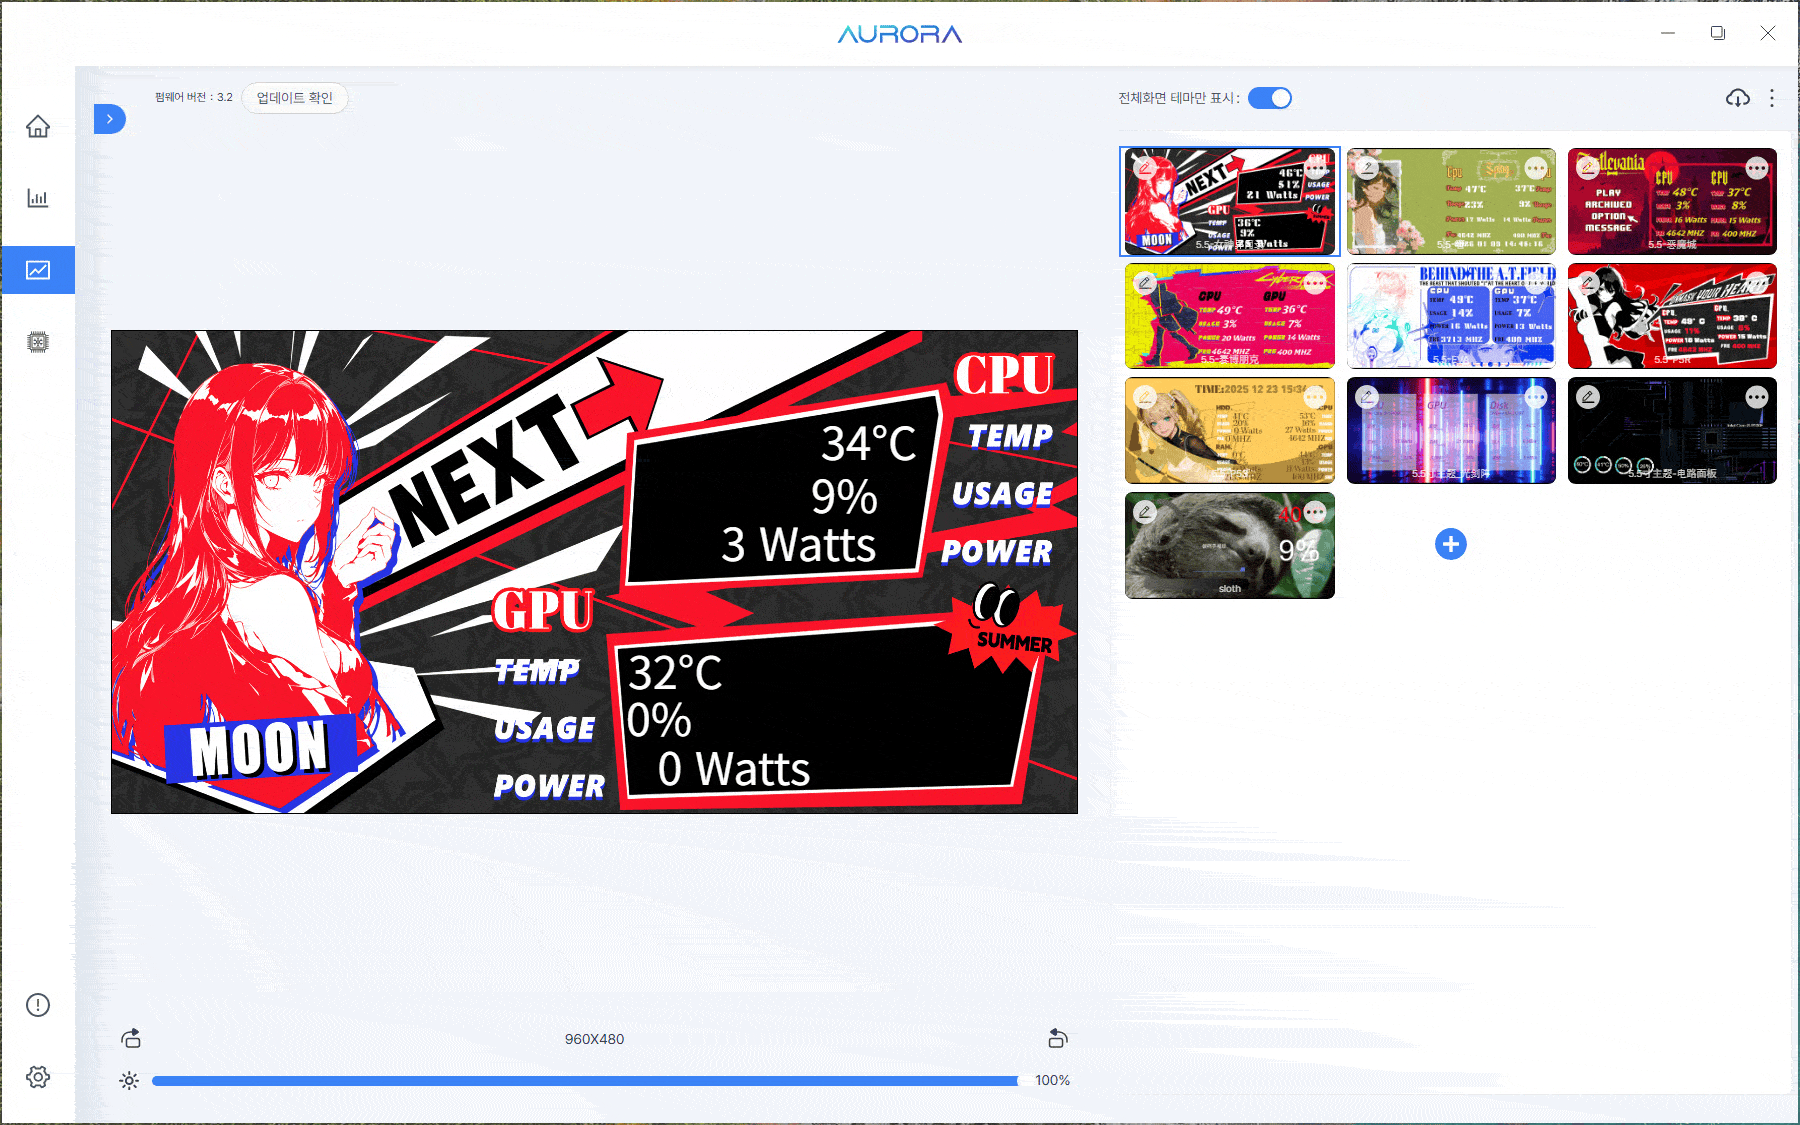Select the Cyberpunk theme thumbnail
The image size is (1800, 1125).
pos(1230,316)
